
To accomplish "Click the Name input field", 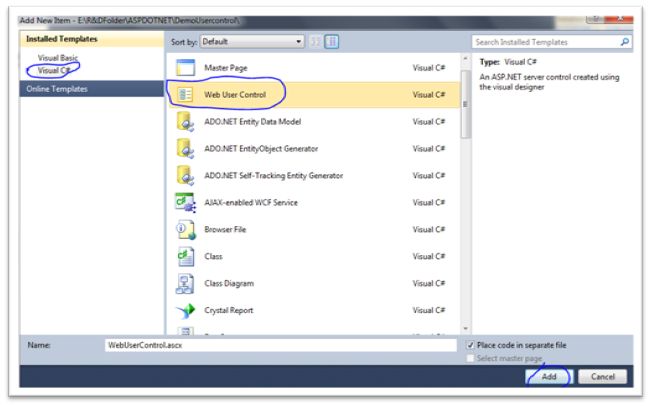I will tap(281, 345).
